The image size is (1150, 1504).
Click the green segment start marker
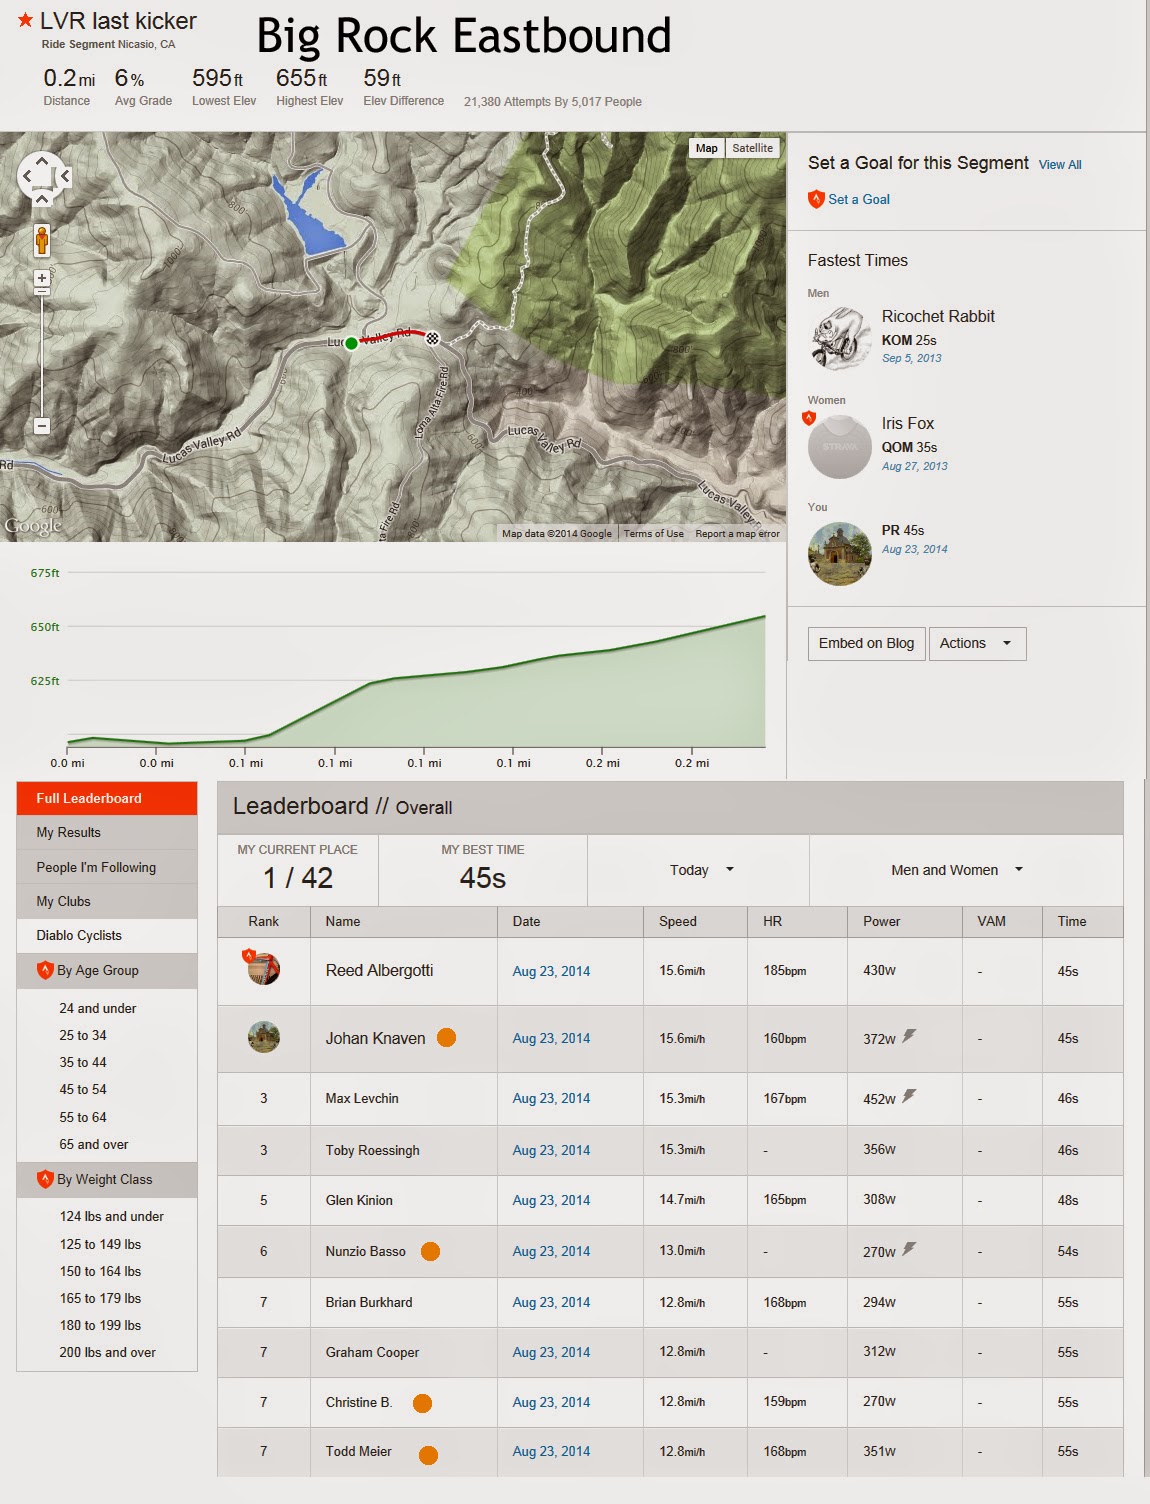(351, 344)
